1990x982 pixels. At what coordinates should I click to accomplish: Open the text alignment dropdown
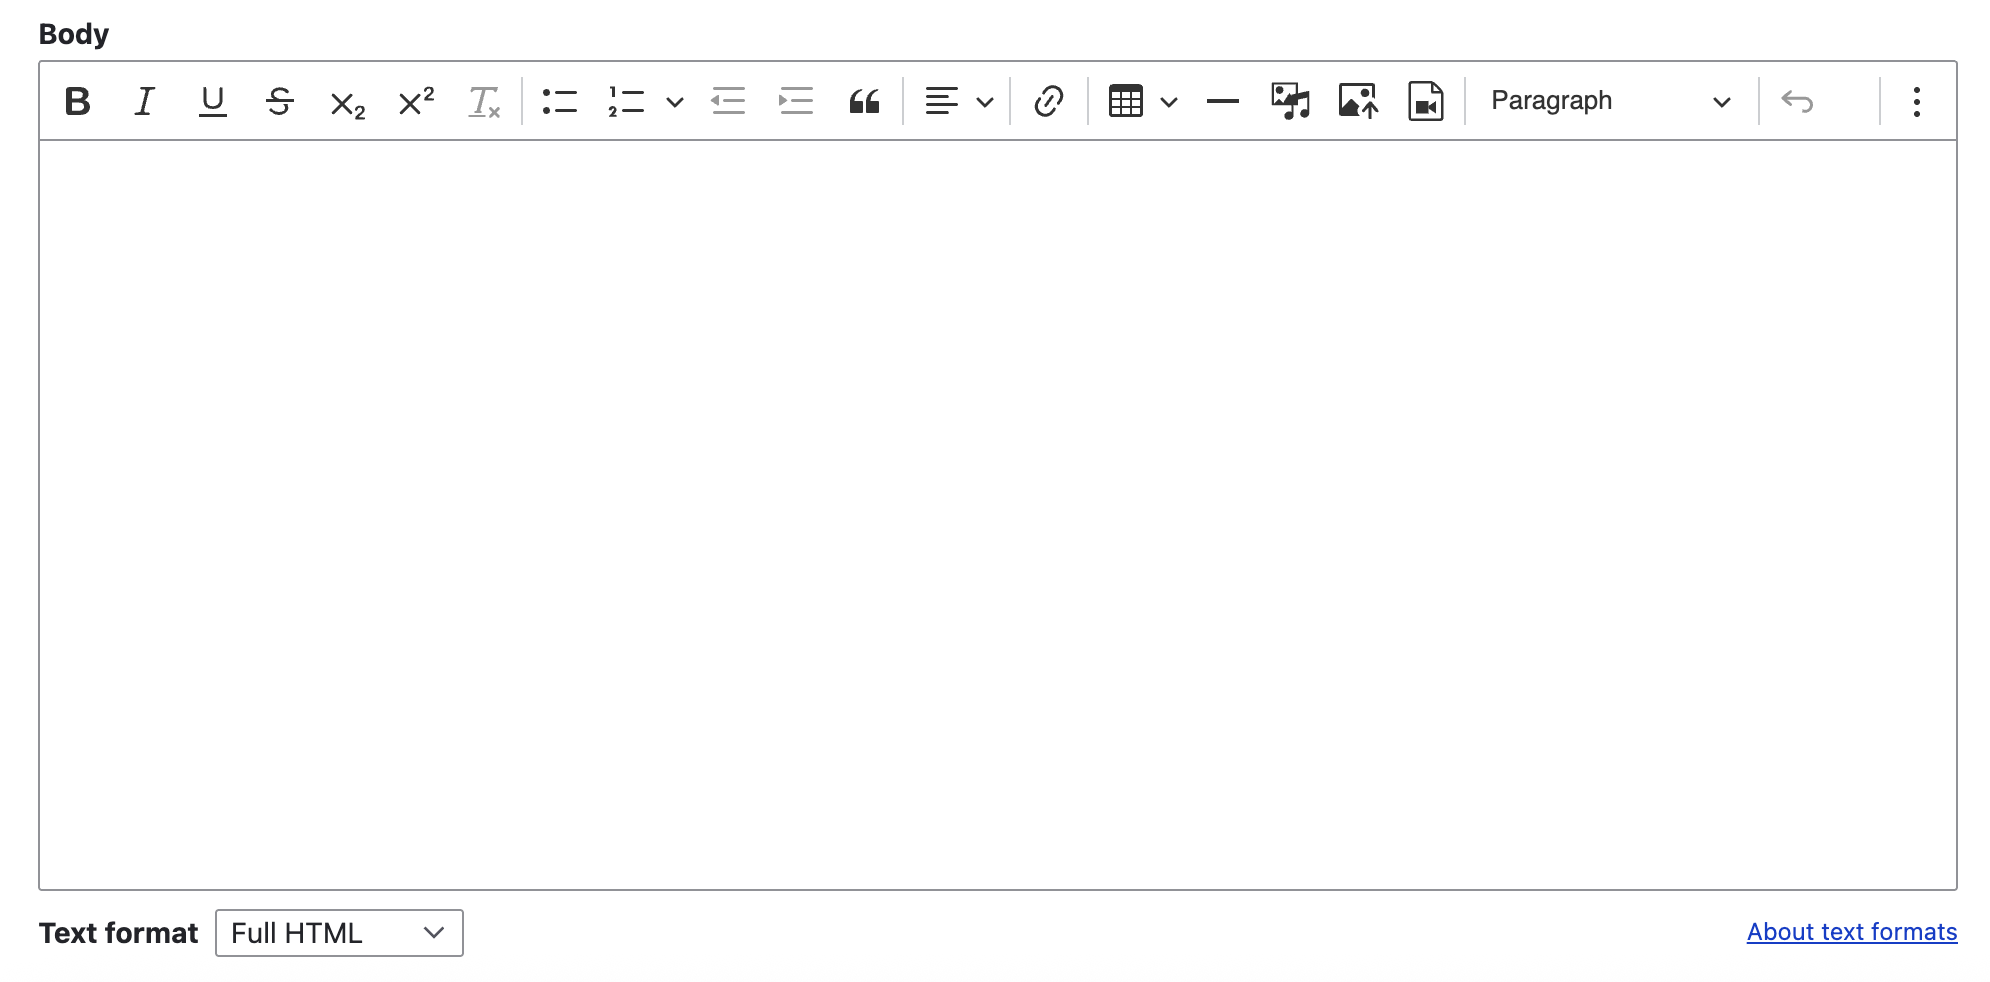pyautogui.click(x=986, y=102)
